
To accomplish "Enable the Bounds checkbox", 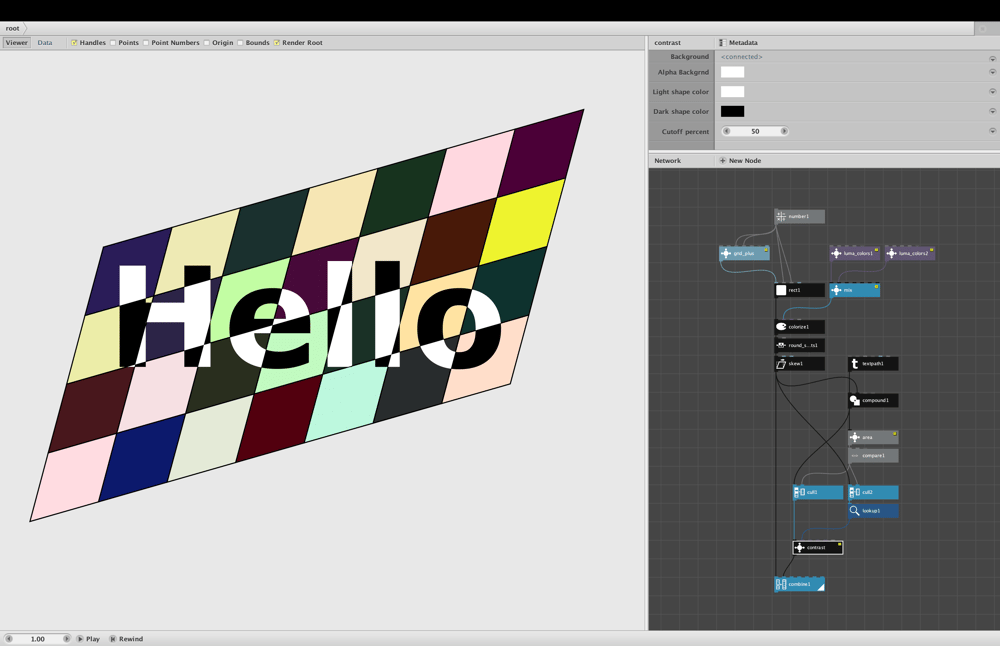I will pyautogui.click(x=240, y=43).
